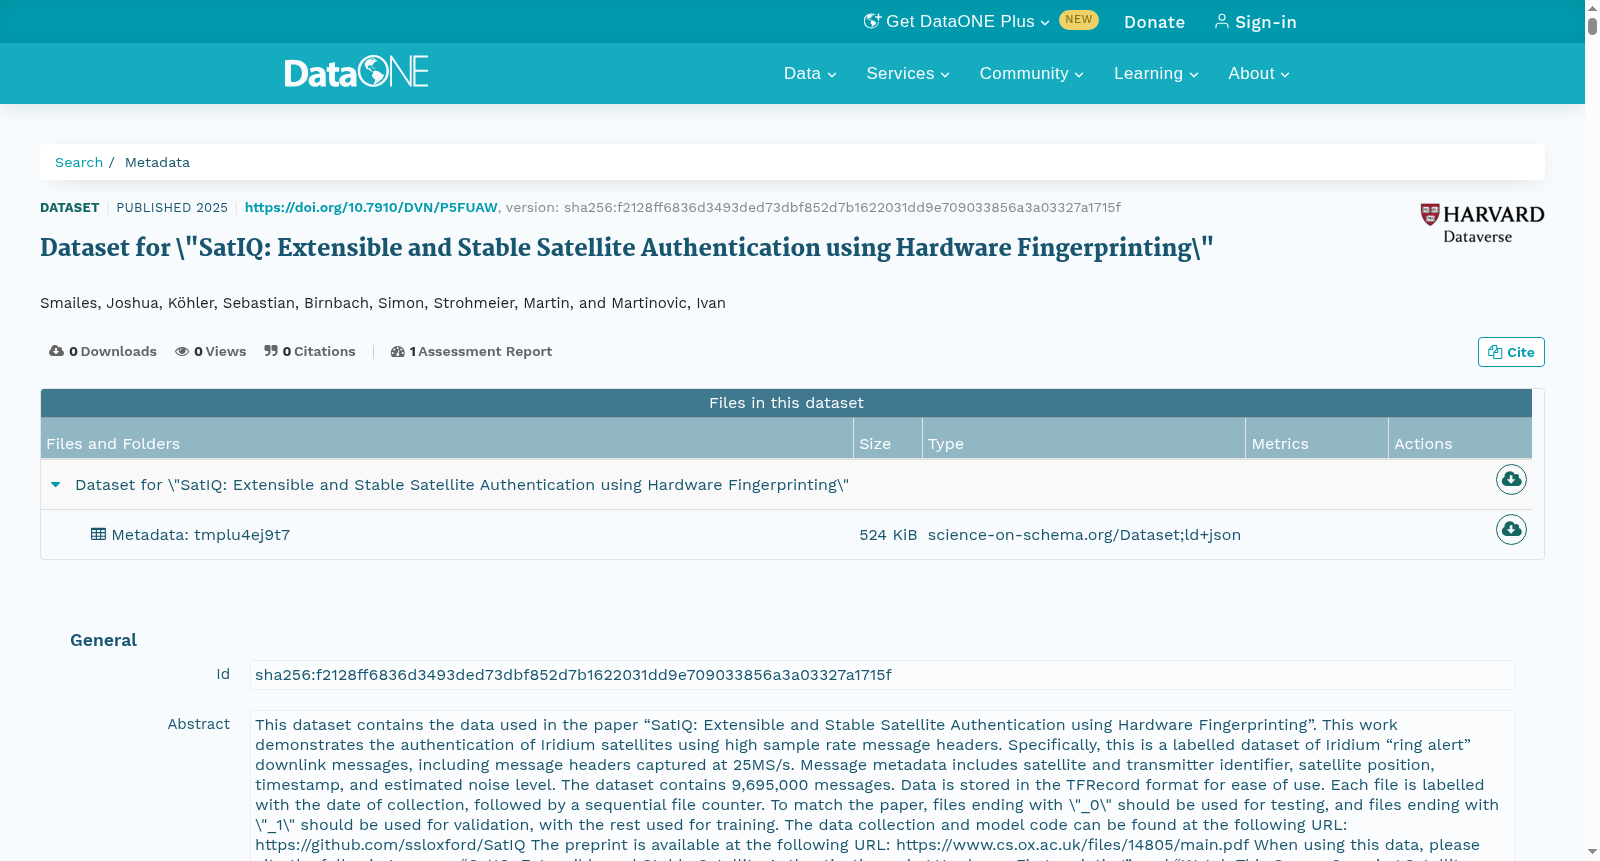Click the Metadata breadcrumb text
The image size is (1600, 861).
point(157,162)
